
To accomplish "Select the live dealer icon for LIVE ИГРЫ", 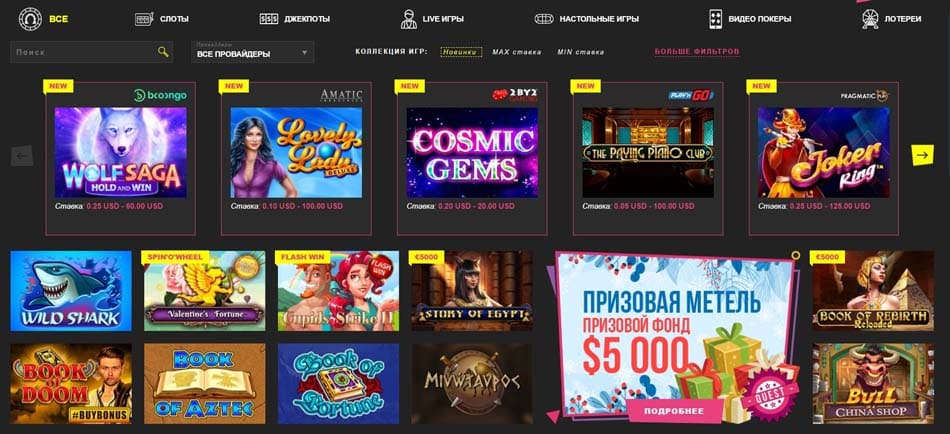I will coord(409,19).
